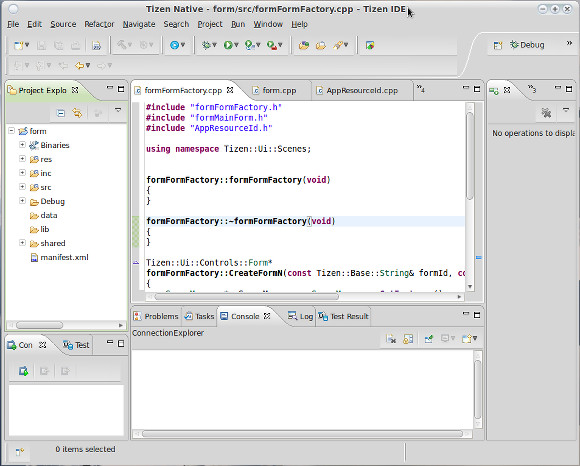
Task: Click the print/build document toolbar icon
Action: click(x=97, y=45)
